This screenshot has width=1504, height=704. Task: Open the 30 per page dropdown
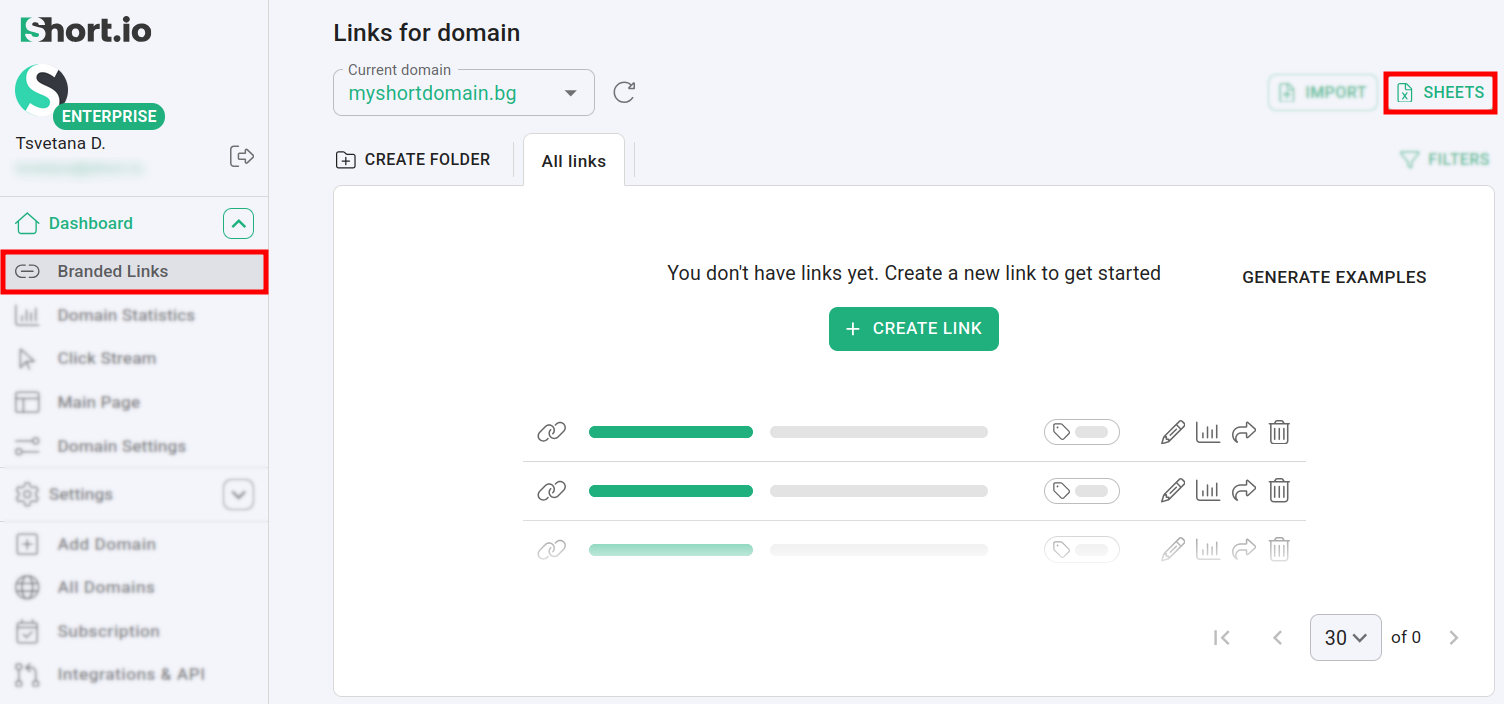pos(1345,638)
